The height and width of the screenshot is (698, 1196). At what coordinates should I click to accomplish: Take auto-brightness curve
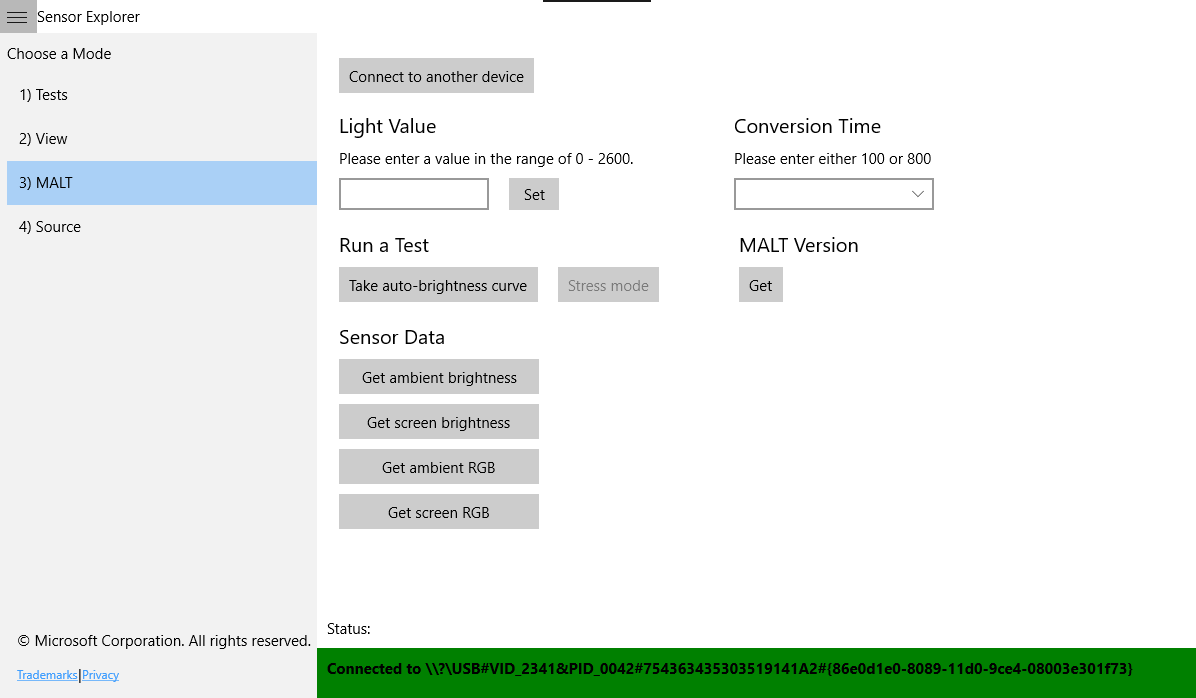(x=438, y=285)
